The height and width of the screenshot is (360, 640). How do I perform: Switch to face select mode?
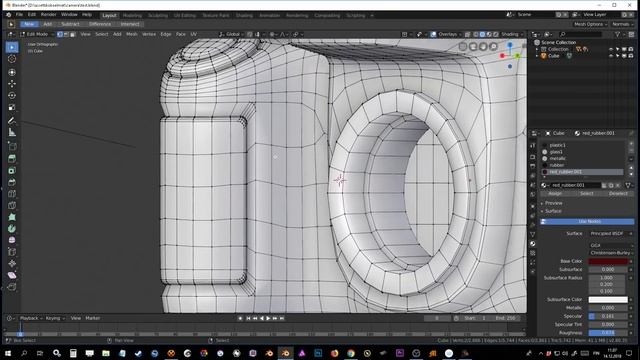click(73, 34)
